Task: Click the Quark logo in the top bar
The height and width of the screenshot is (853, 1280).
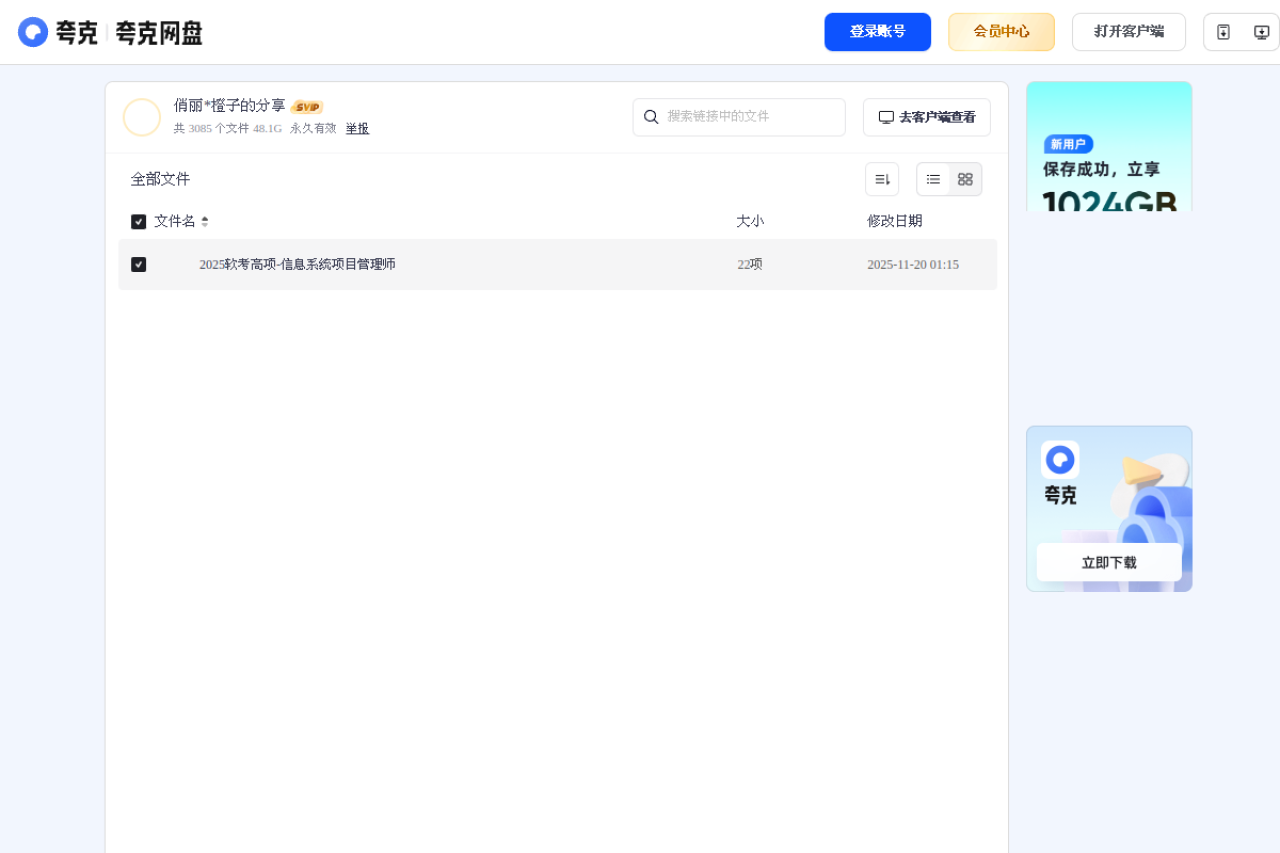Action: pos(33,31)
